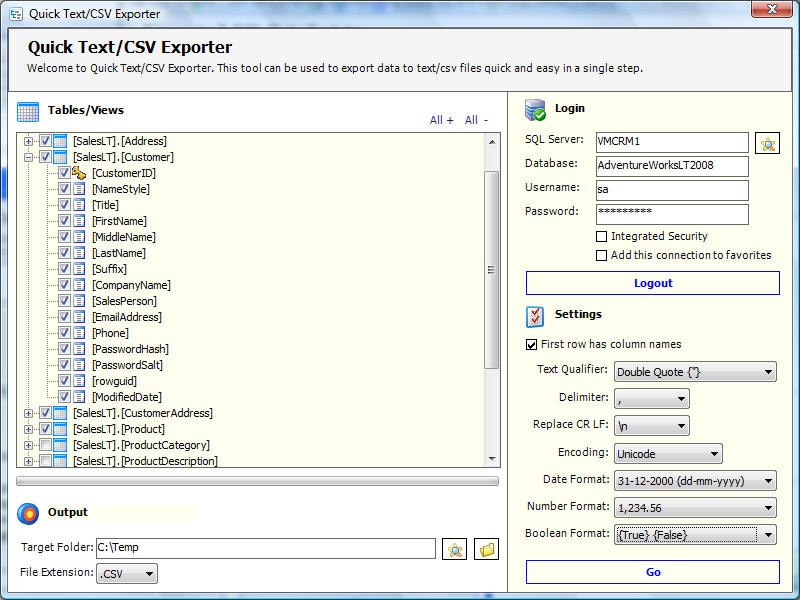Click the column icon beside [Title]
This screenshot has height=600, width=800.
79,205
